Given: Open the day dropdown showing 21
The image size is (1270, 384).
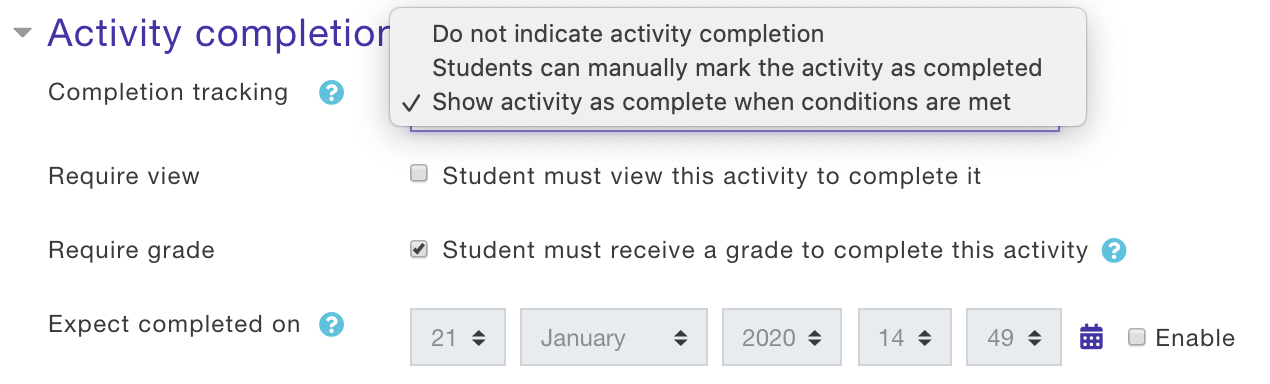Looking at the screenshot, I should click(458, 337).
